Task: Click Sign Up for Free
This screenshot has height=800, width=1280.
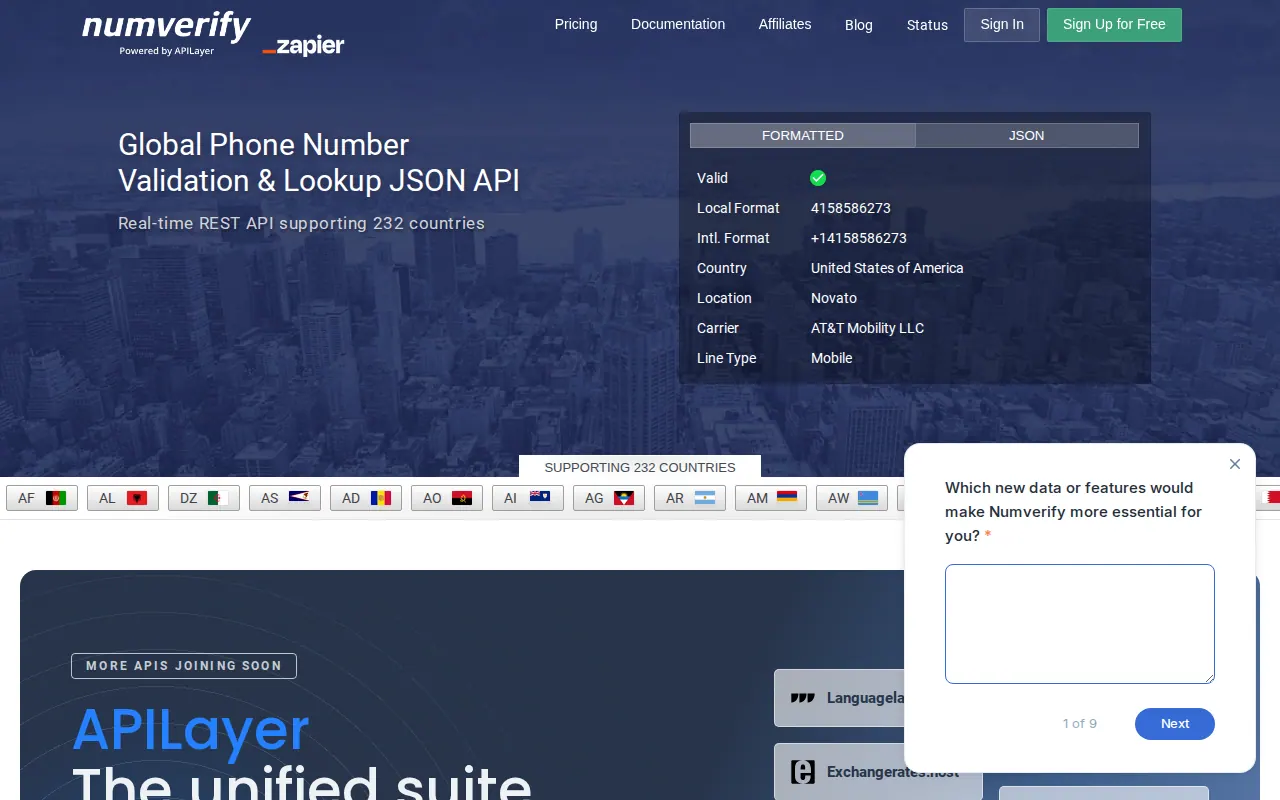Action: click(x=1114, y=25)
